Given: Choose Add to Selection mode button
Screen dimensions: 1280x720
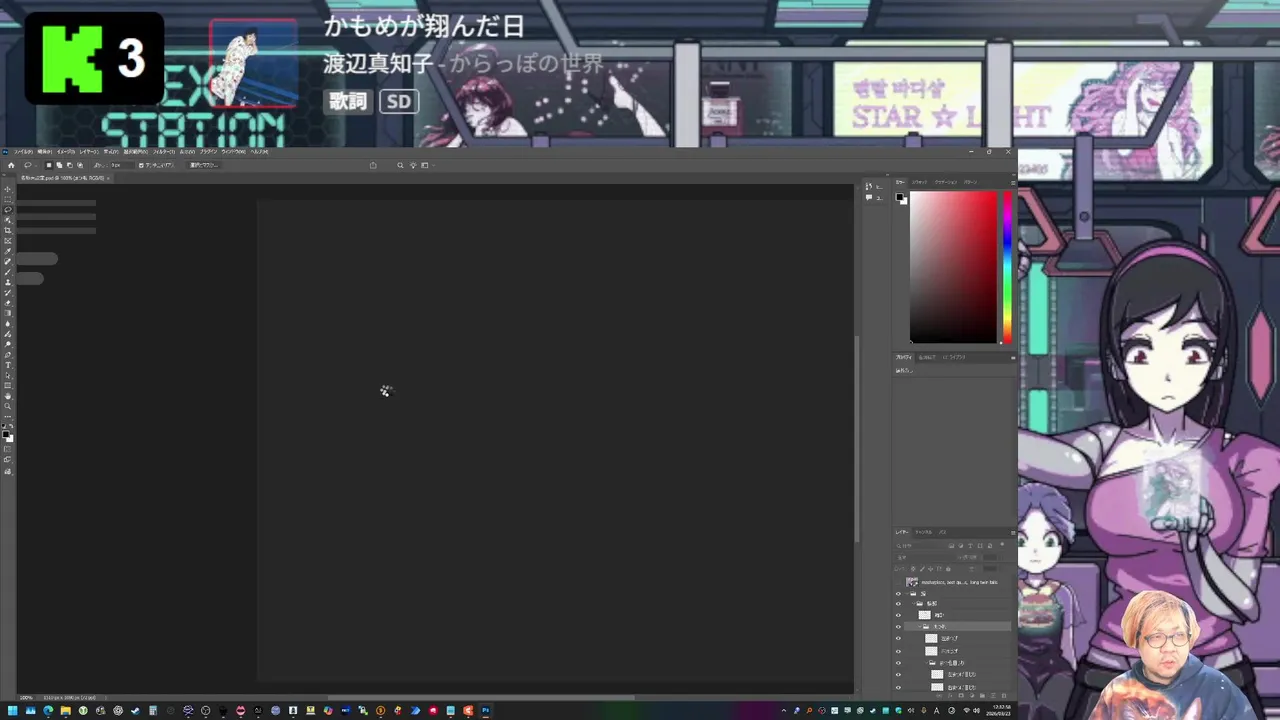Looking at the screenshot, I should coord(59,165).
